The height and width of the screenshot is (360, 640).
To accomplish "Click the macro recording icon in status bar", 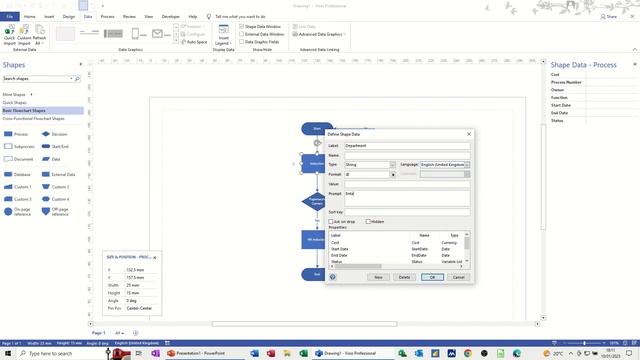I will coord(167,343).
